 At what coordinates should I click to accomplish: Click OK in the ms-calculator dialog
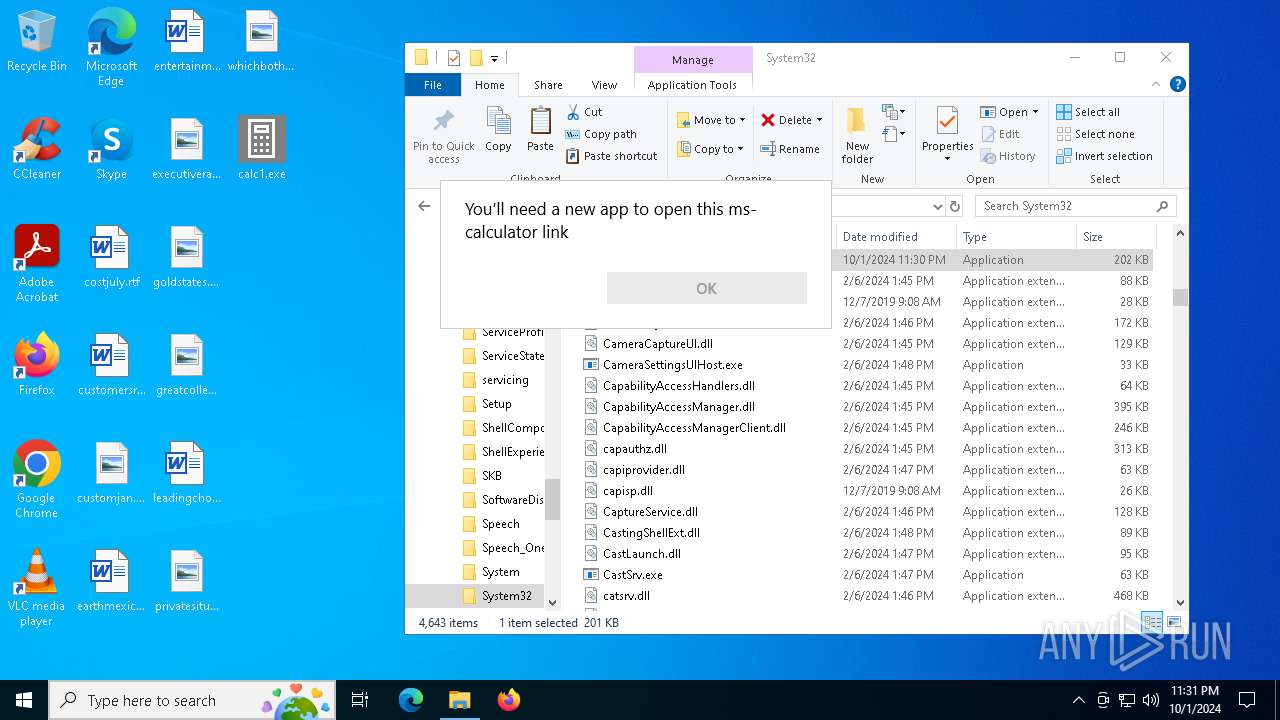(707, 288)
